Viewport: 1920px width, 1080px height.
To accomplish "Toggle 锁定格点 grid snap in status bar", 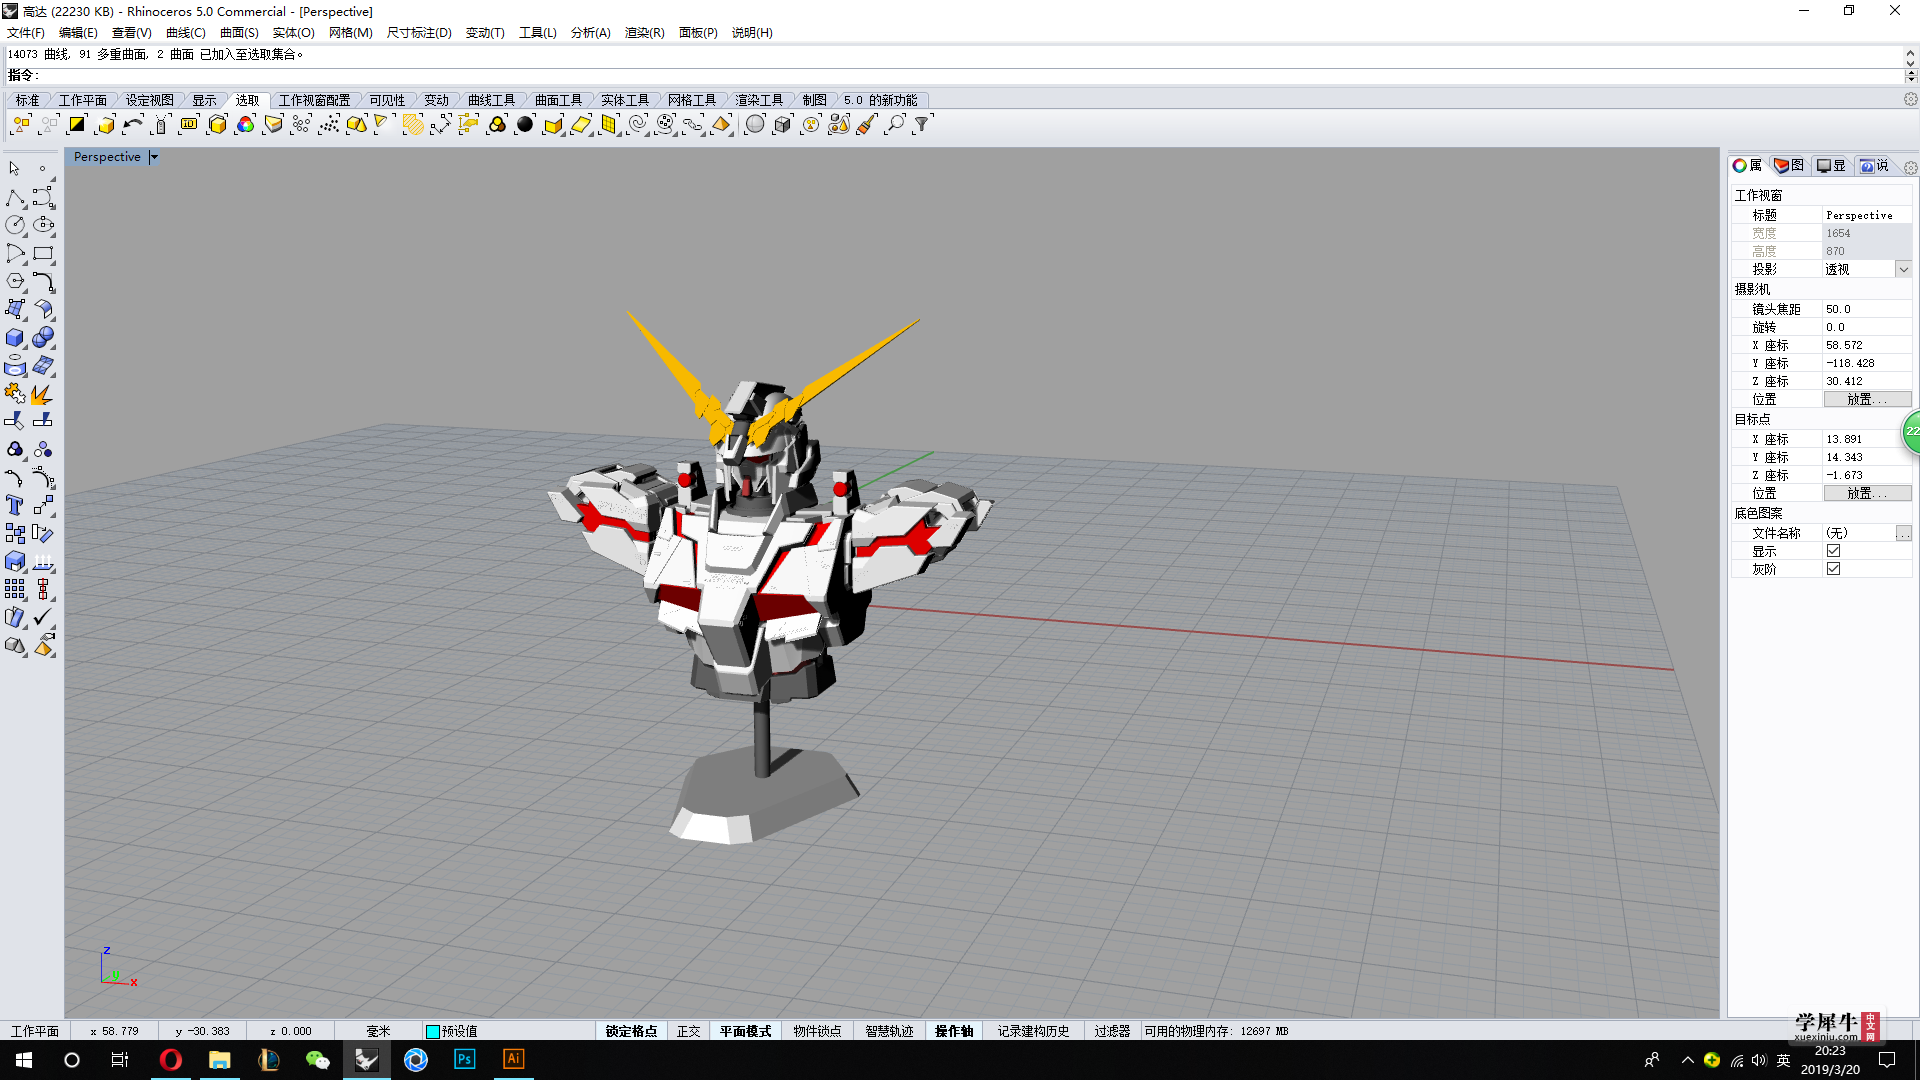I will click(631, 1031).
